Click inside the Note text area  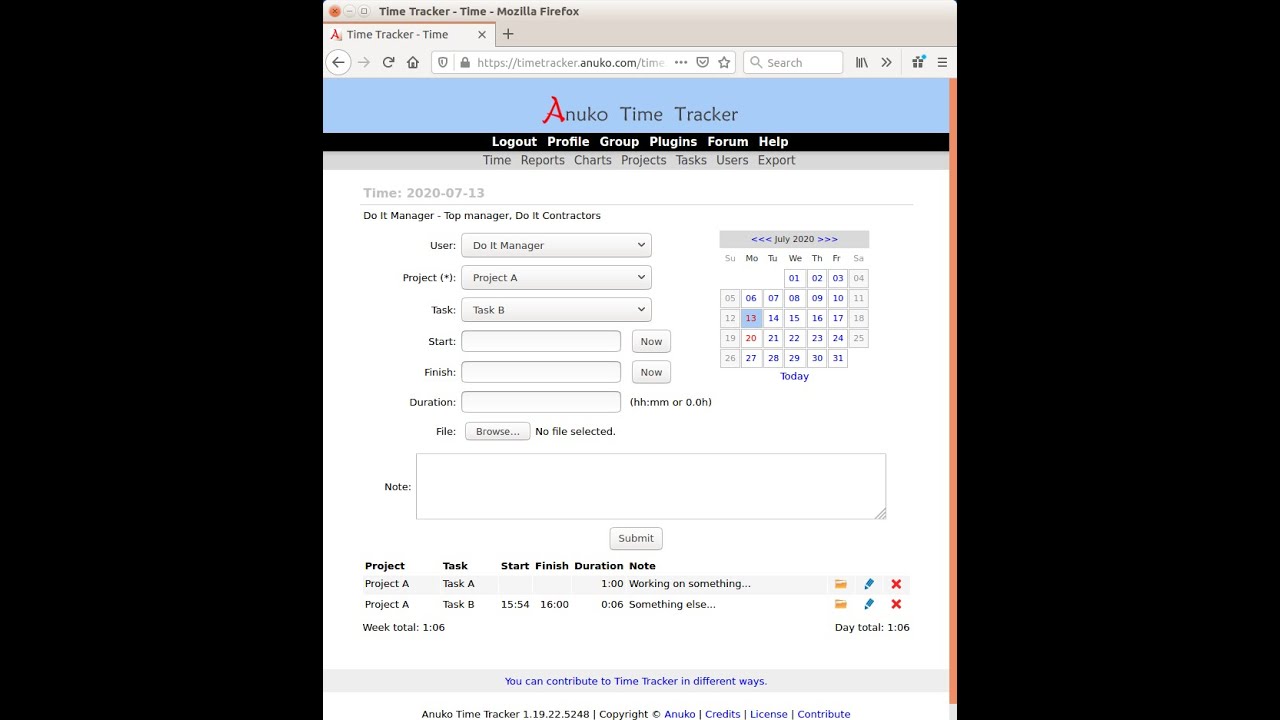(651, 486)
